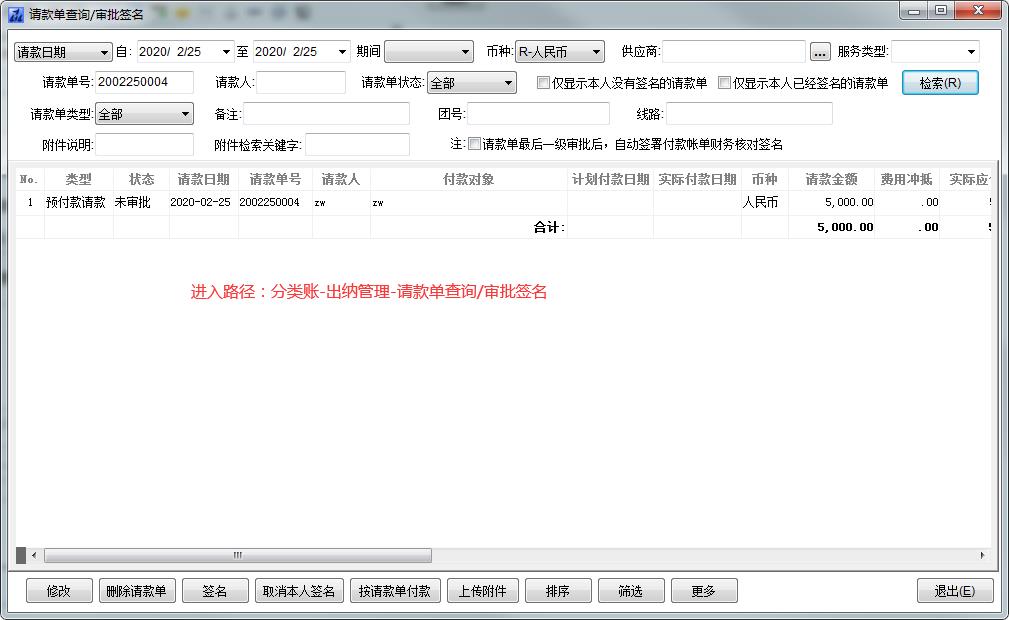Click the horizontal scrollbar left arrow
1009x620 pixels.
coord(34,555)
